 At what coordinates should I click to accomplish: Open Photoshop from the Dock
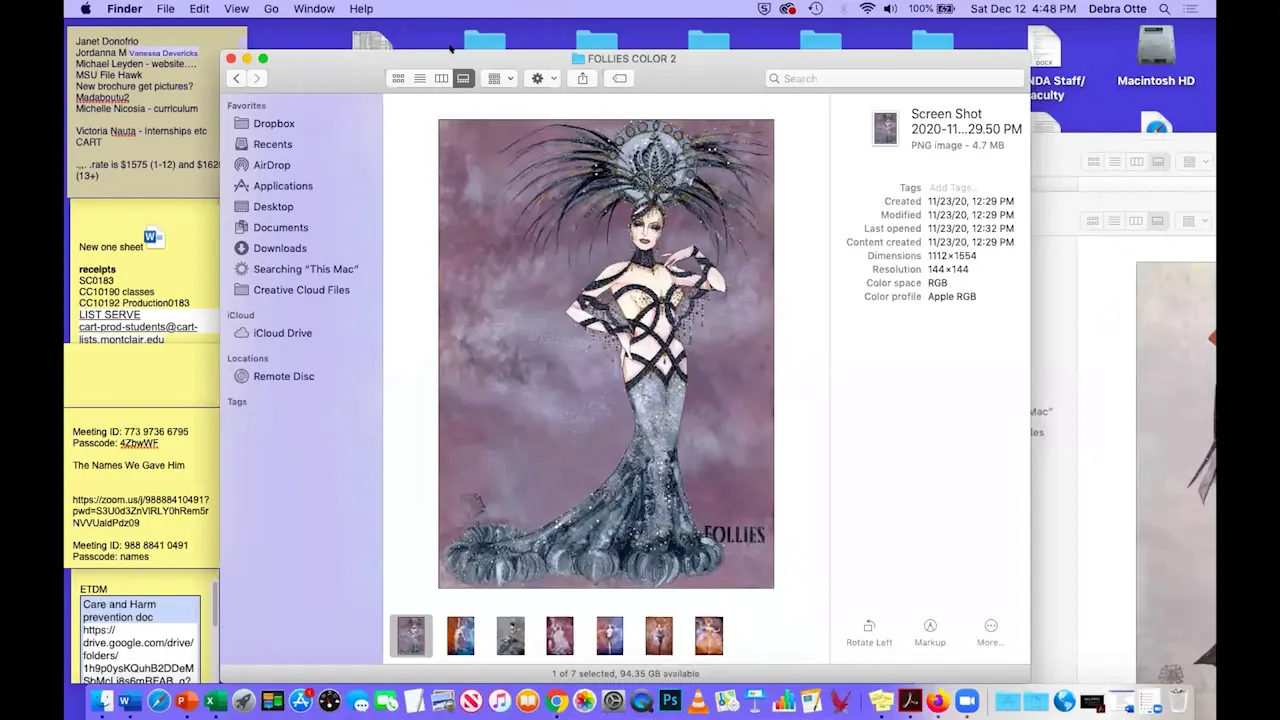point(670,702)
